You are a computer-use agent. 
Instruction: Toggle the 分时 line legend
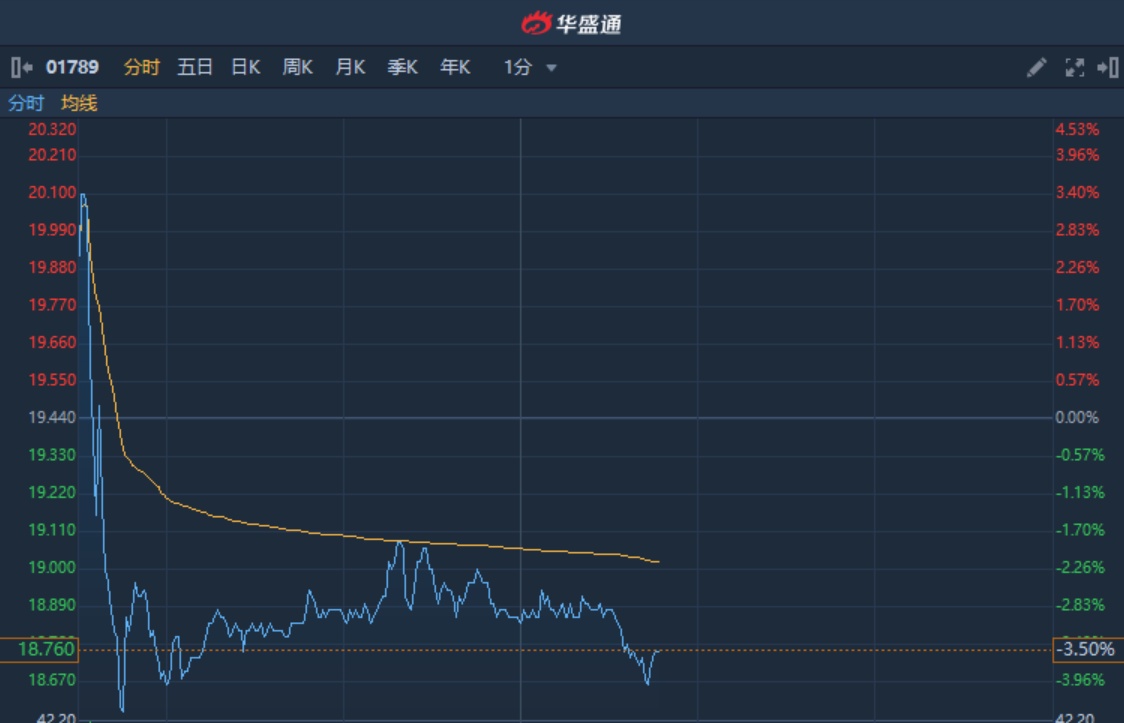[26, 103]
